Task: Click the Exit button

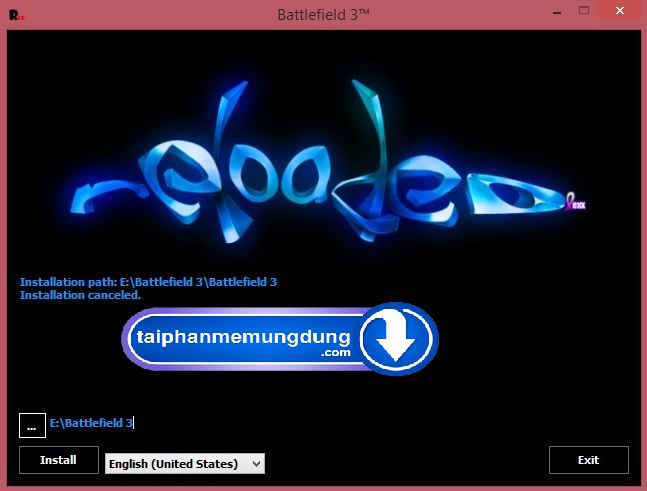Action: pyautogui.click(x=588, y=460)
